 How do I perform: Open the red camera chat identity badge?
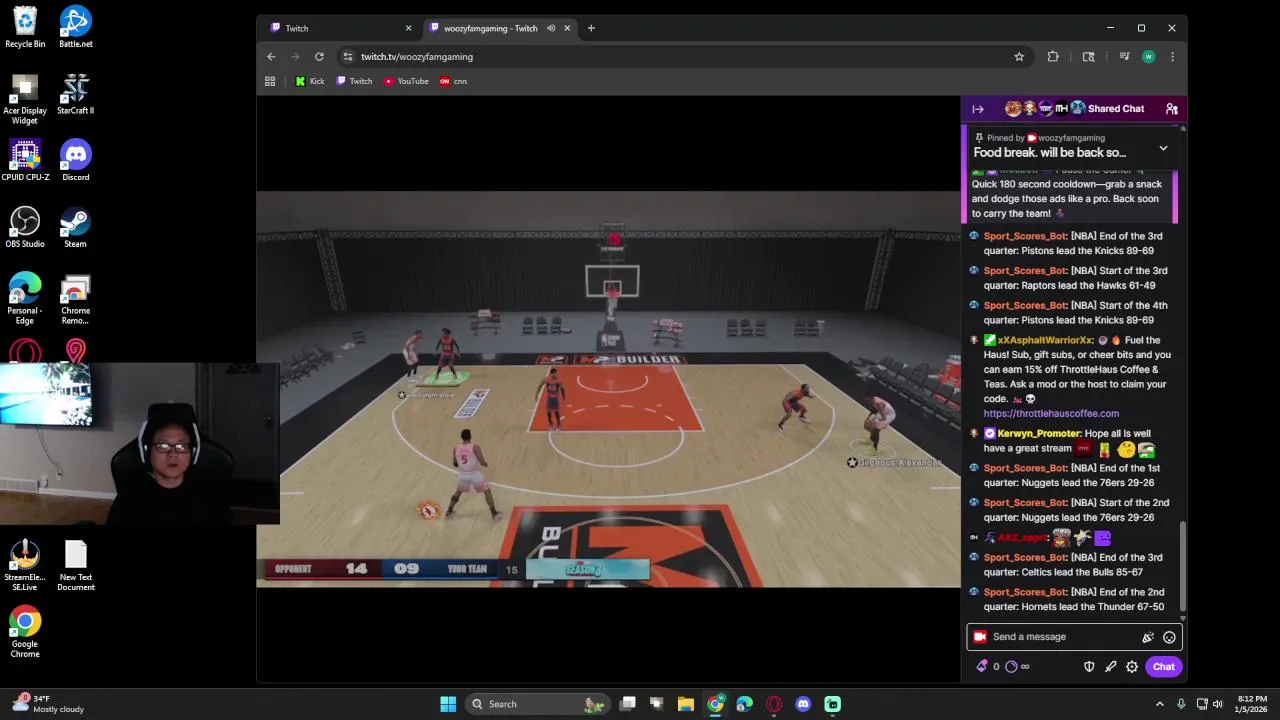(980, 637)
